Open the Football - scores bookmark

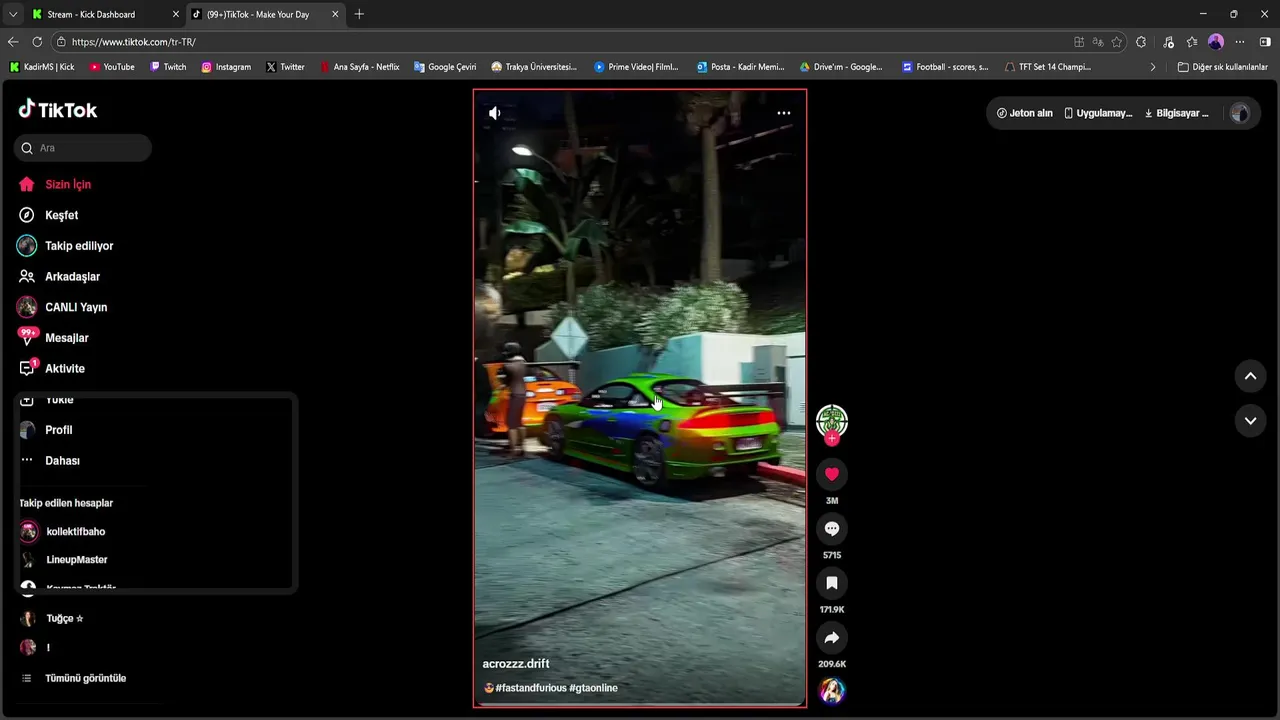pyautogui.click(x=945, y=67)
